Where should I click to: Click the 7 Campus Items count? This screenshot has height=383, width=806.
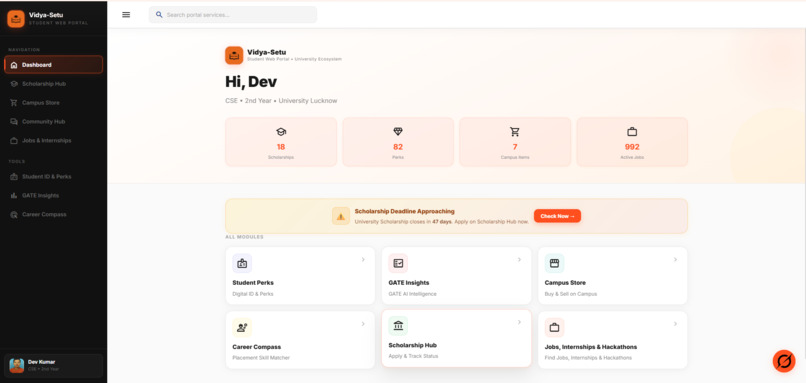(x=515, y=147)
